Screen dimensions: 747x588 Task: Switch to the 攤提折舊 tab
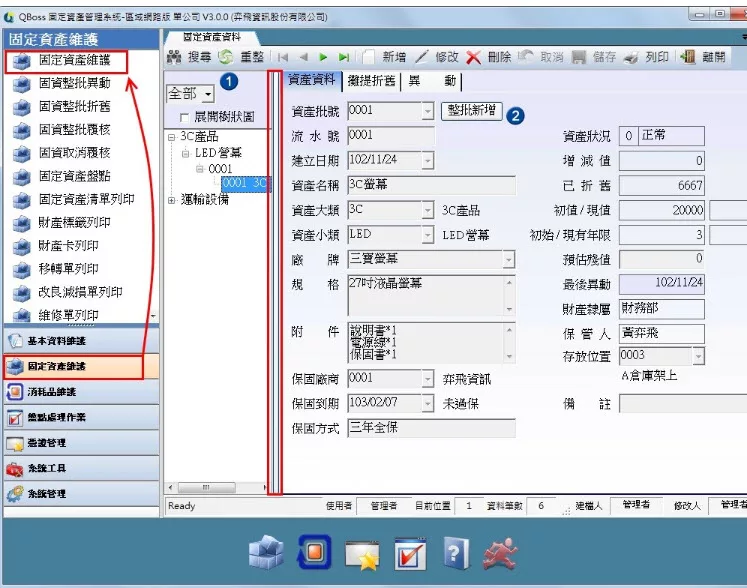coord(369,81)
